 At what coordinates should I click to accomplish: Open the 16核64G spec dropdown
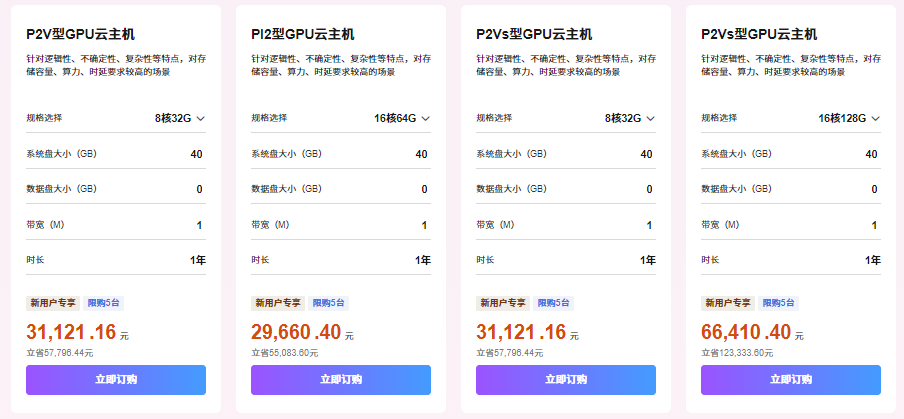pyautogui.click(x=402, y=118)
